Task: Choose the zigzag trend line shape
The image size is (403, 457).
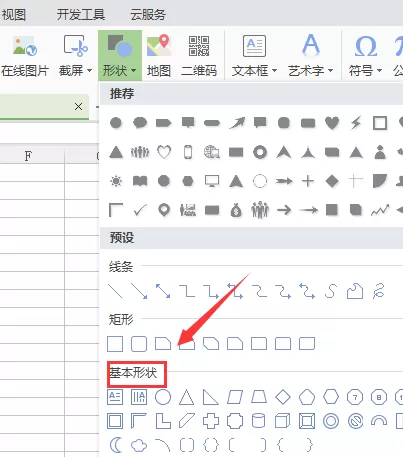Action: 380,210
